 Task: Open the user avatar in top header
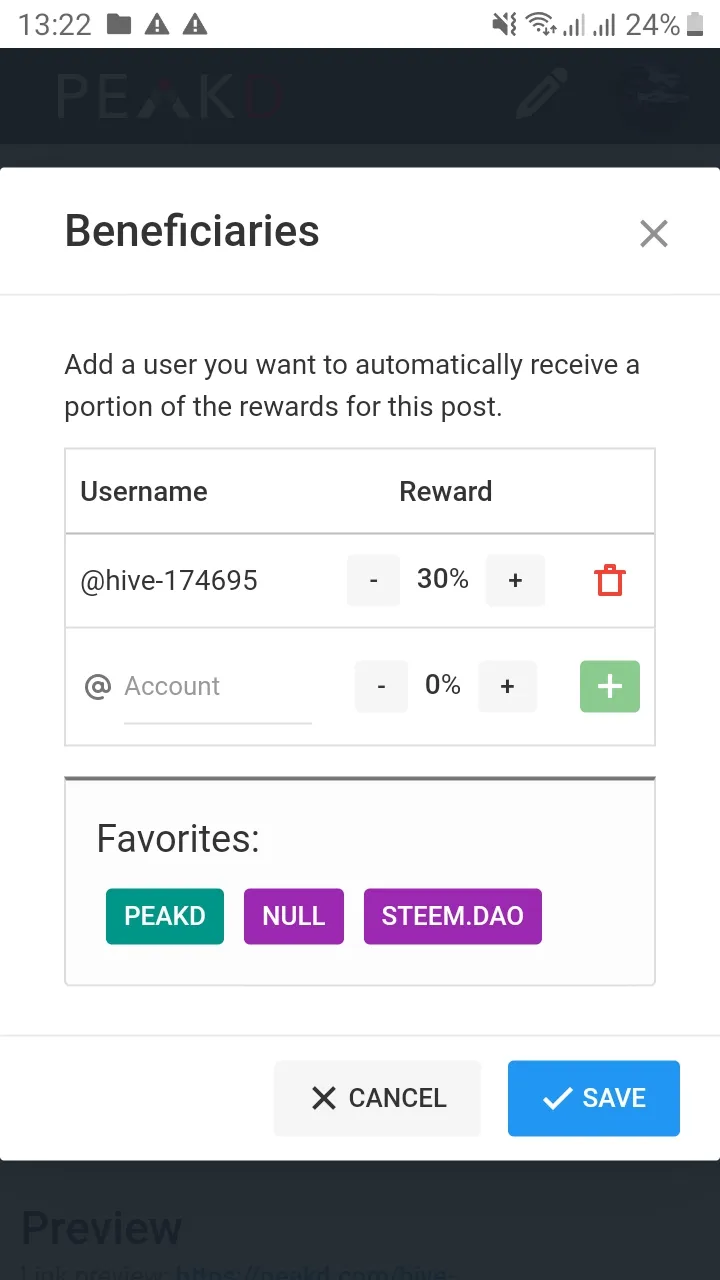(x=654, y=95)
